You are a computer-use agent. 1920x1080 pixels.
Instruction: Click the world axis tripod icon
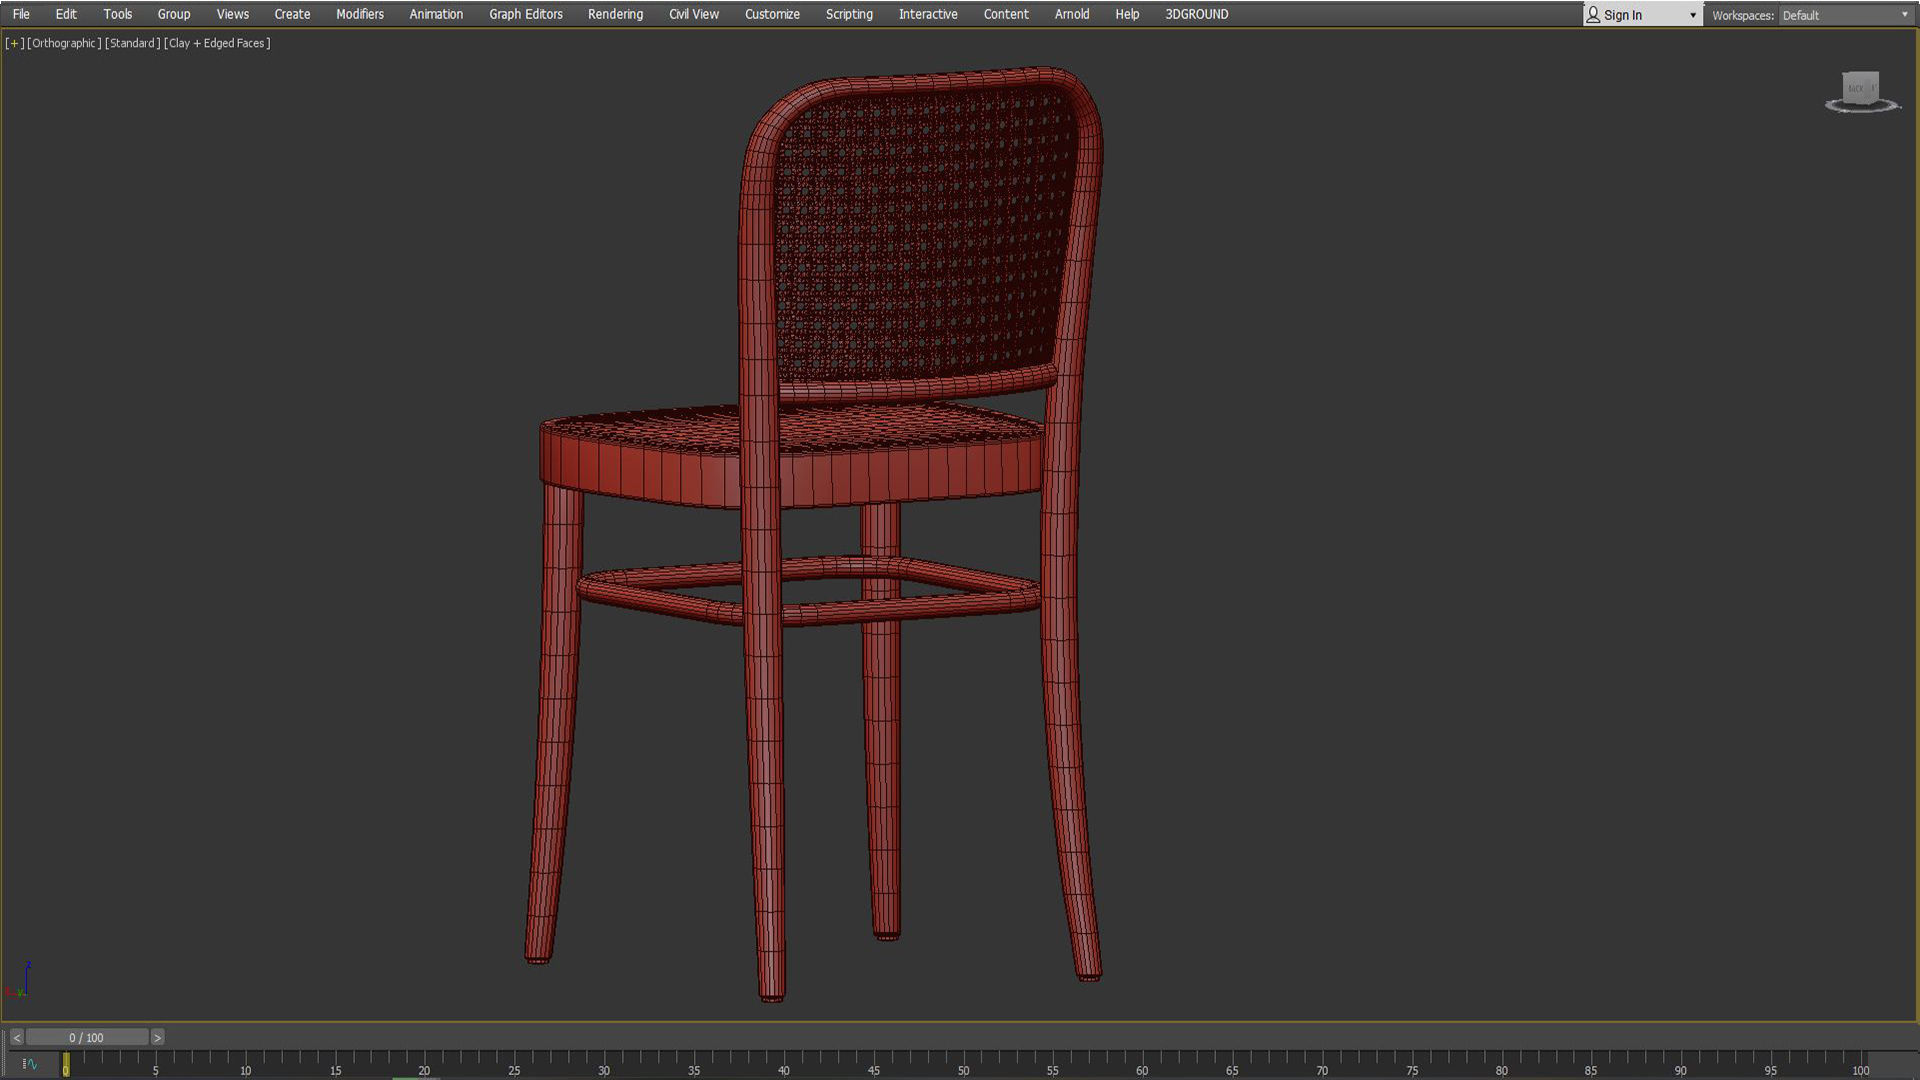(x=19, y=979)
